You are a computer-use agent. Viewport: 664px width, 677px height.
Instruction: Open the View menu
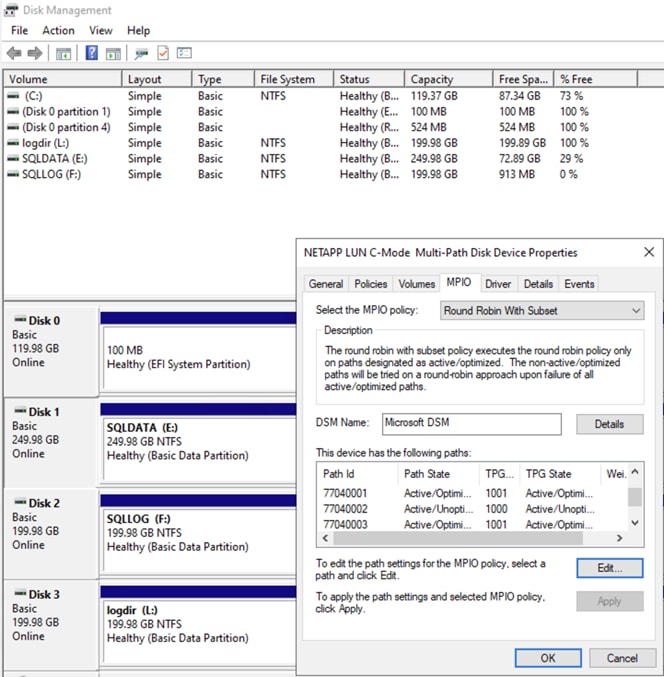101,30
